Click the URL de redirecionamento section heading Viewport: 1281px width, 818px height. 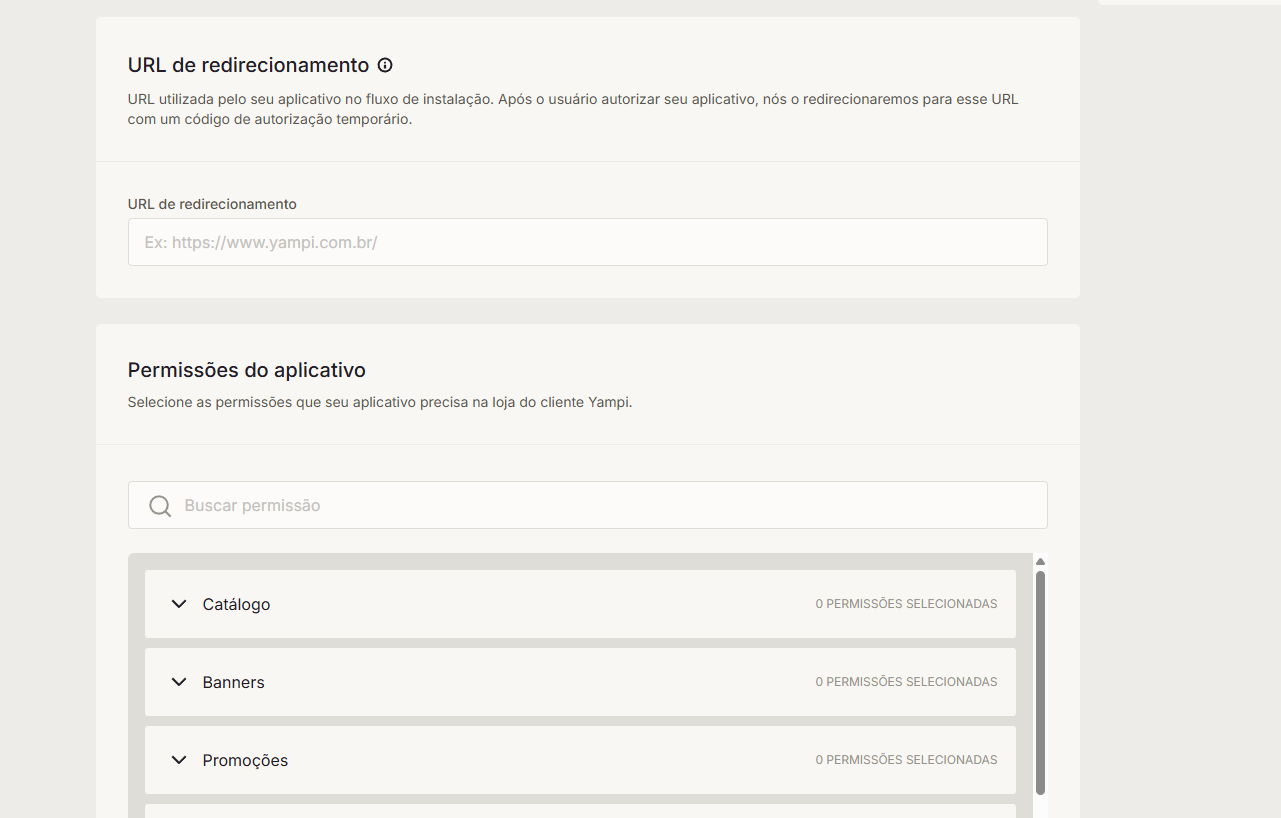[249, 65]
